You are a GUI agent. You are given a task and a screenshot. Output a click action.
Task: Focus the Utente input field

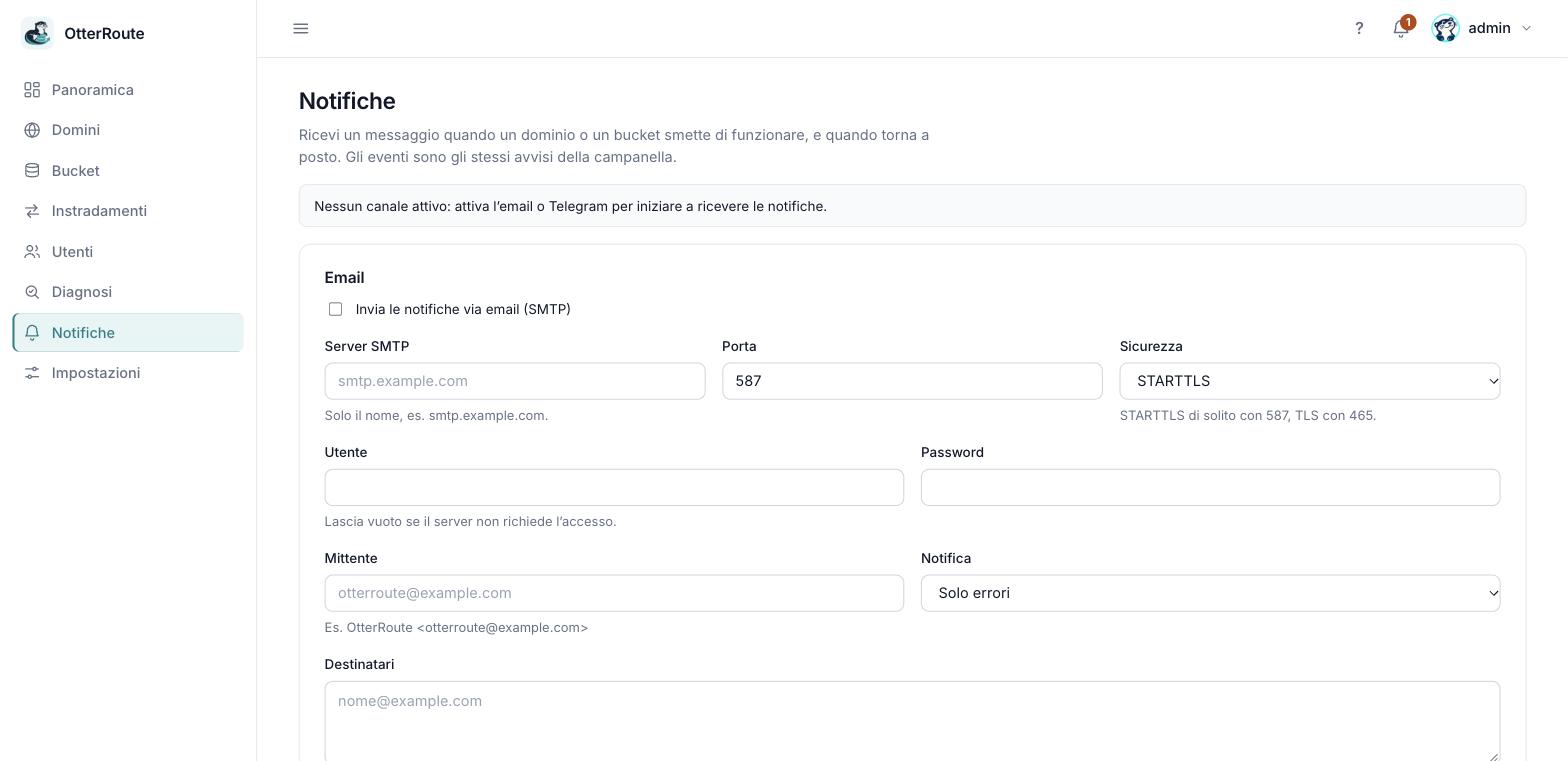pos(614,487)
